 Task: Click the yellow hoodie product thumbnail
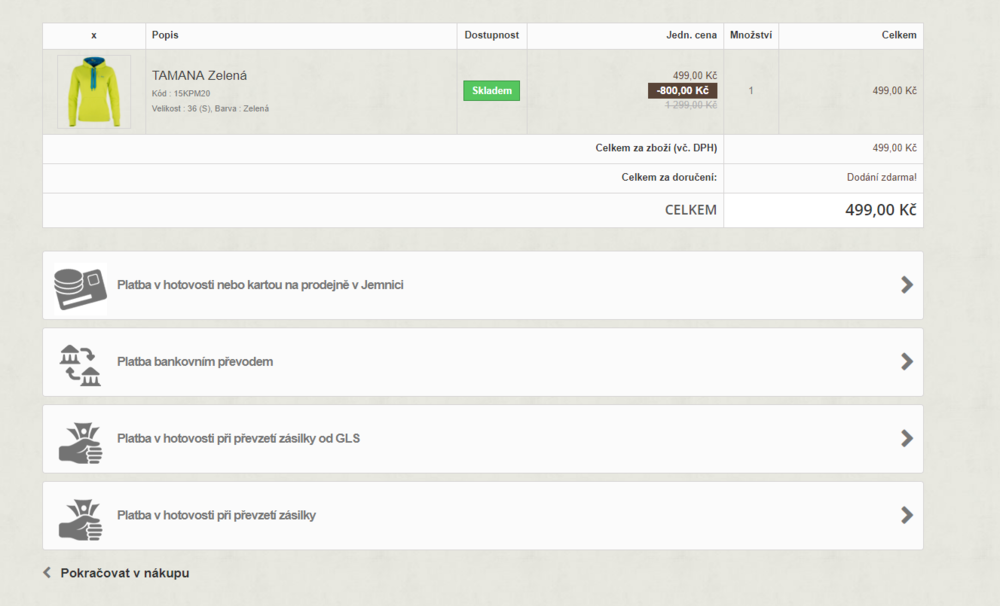[94, 92]
